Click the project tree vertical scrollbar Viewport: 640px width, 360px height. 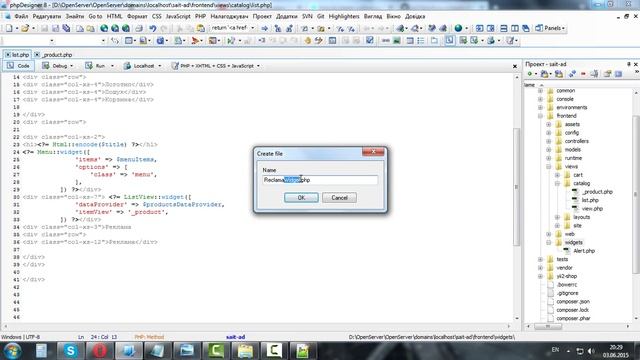coord(637,194)
